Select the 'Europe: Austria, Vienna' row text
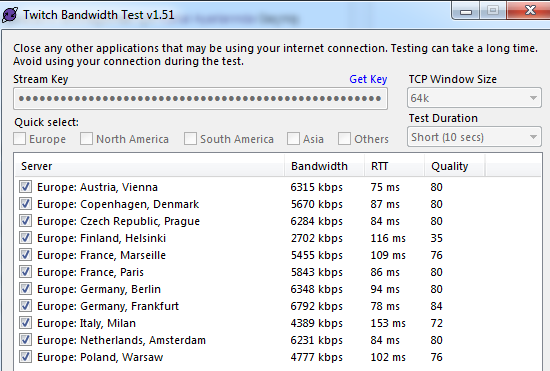This screenshot has width=550, height=371. point(98,187)
